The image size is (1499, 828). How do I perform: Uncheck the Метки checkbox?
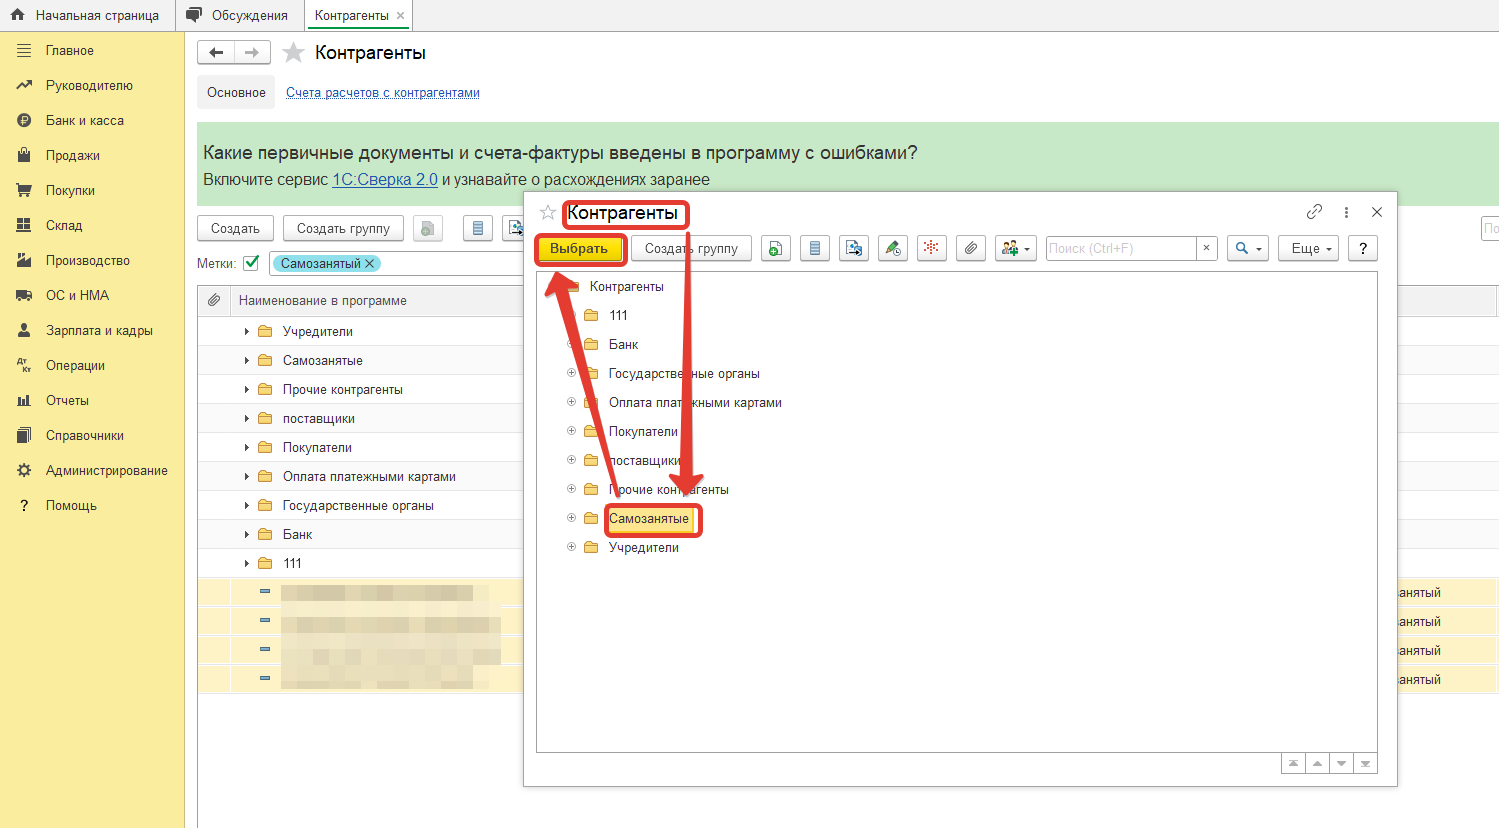click(251, 263)
